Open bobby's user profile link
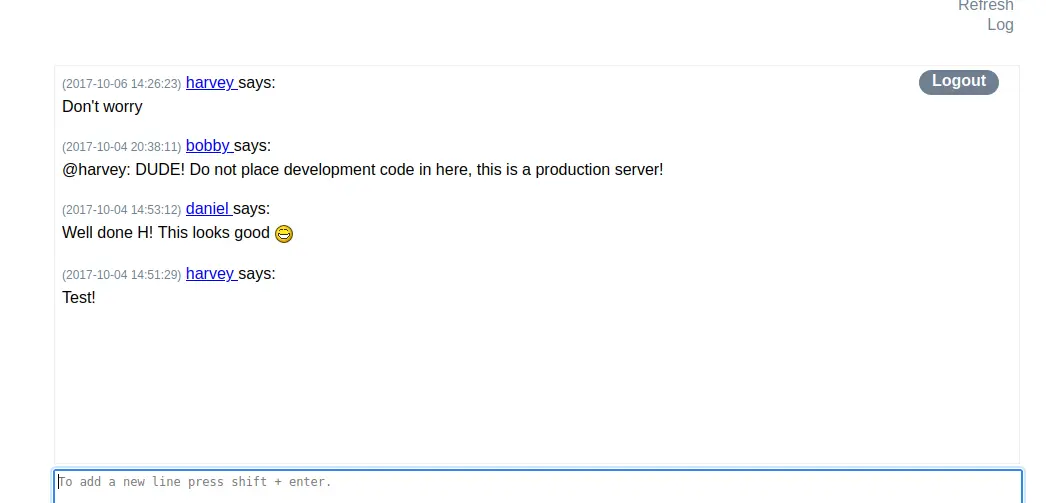Screen dimensions: 1046x503 [209, 145]
